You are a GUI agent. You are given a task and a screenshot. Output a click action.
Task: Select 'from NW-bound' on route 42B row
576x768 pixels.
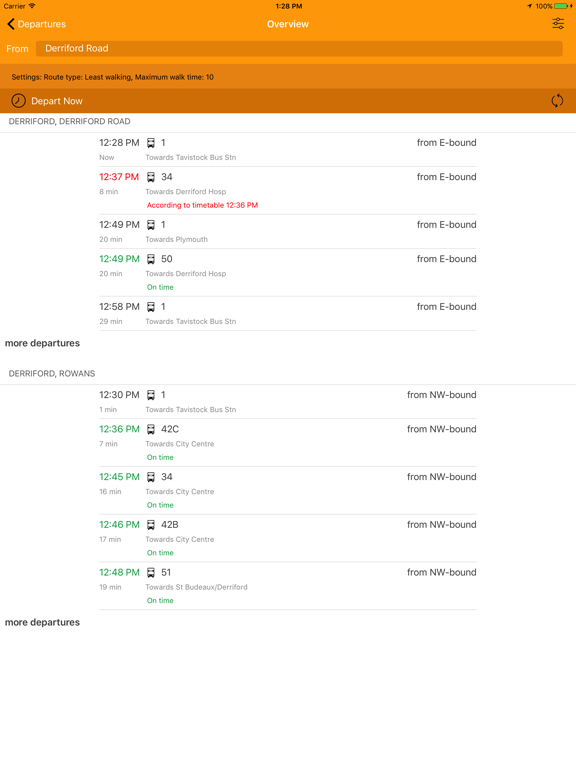point(442,525)
